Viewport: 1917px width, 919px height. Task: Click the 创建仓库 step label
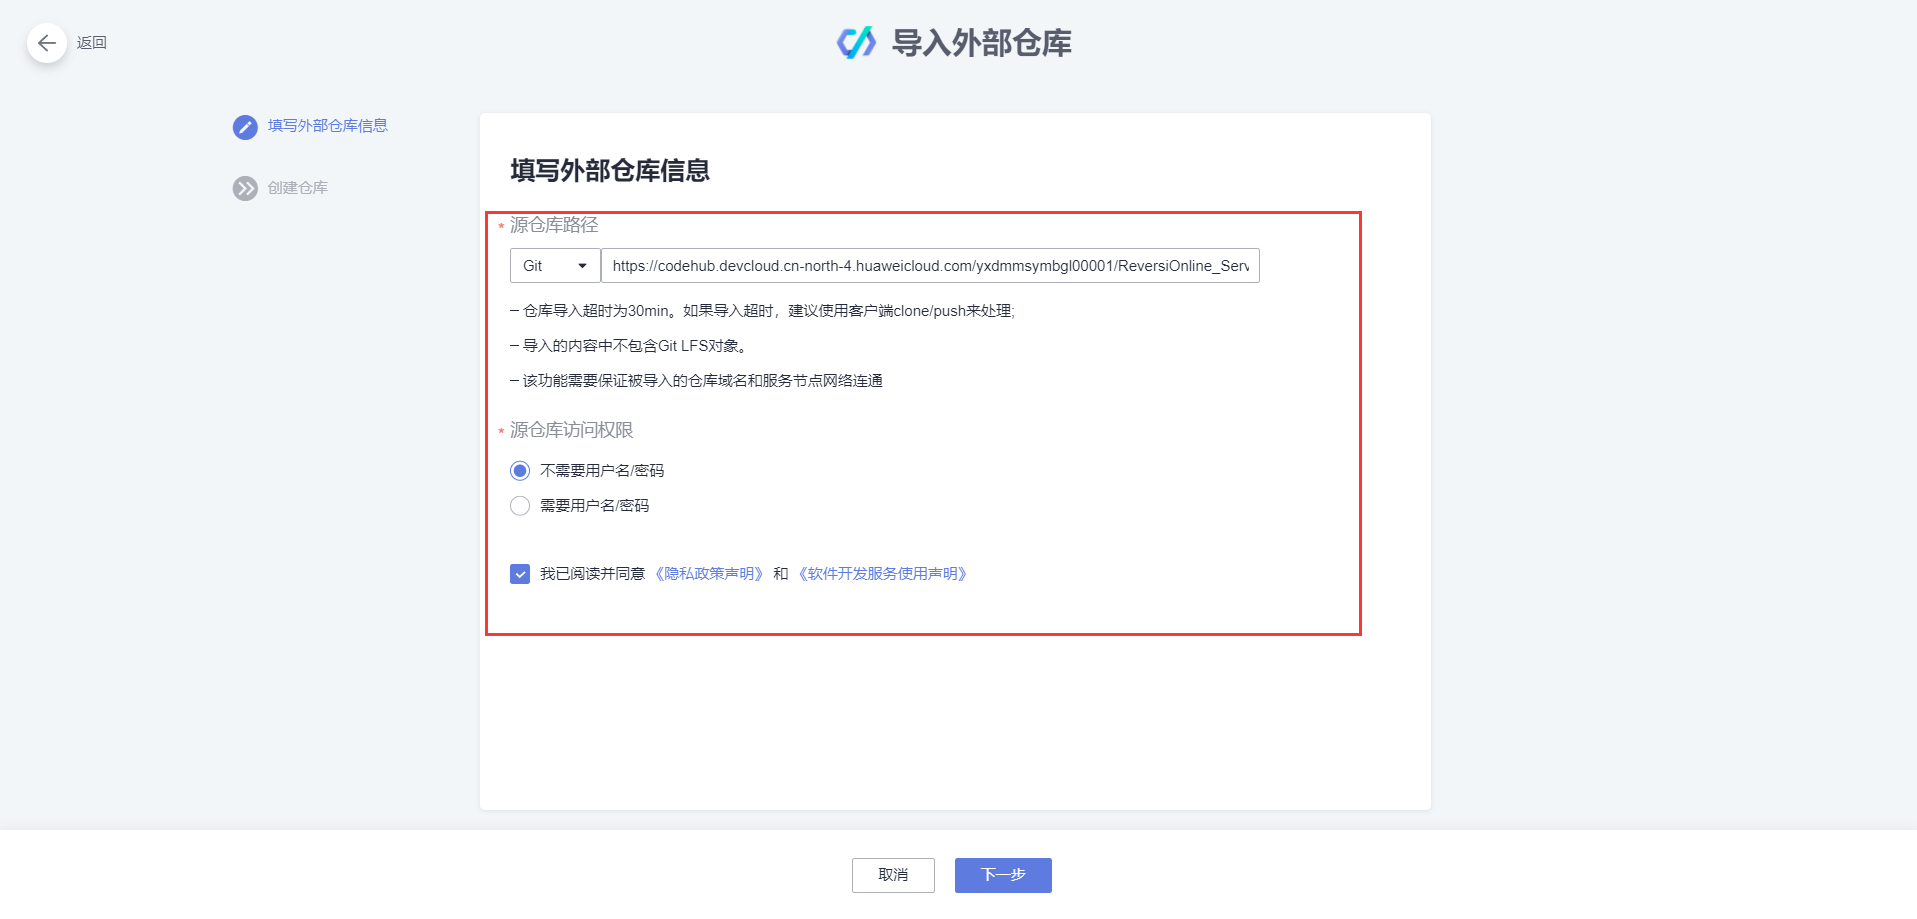[x=300, y=188]
